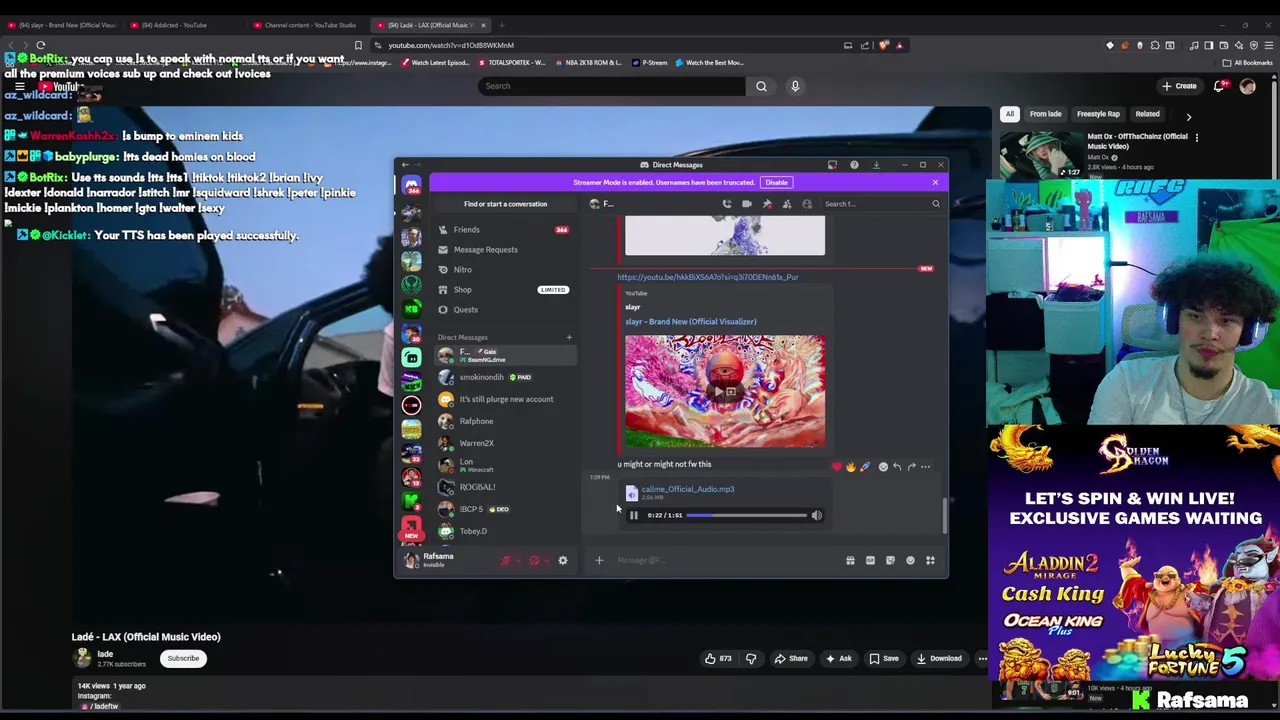React with the fire emoji on the message
The image size is (1280, 720).
[x=851, y=467]
